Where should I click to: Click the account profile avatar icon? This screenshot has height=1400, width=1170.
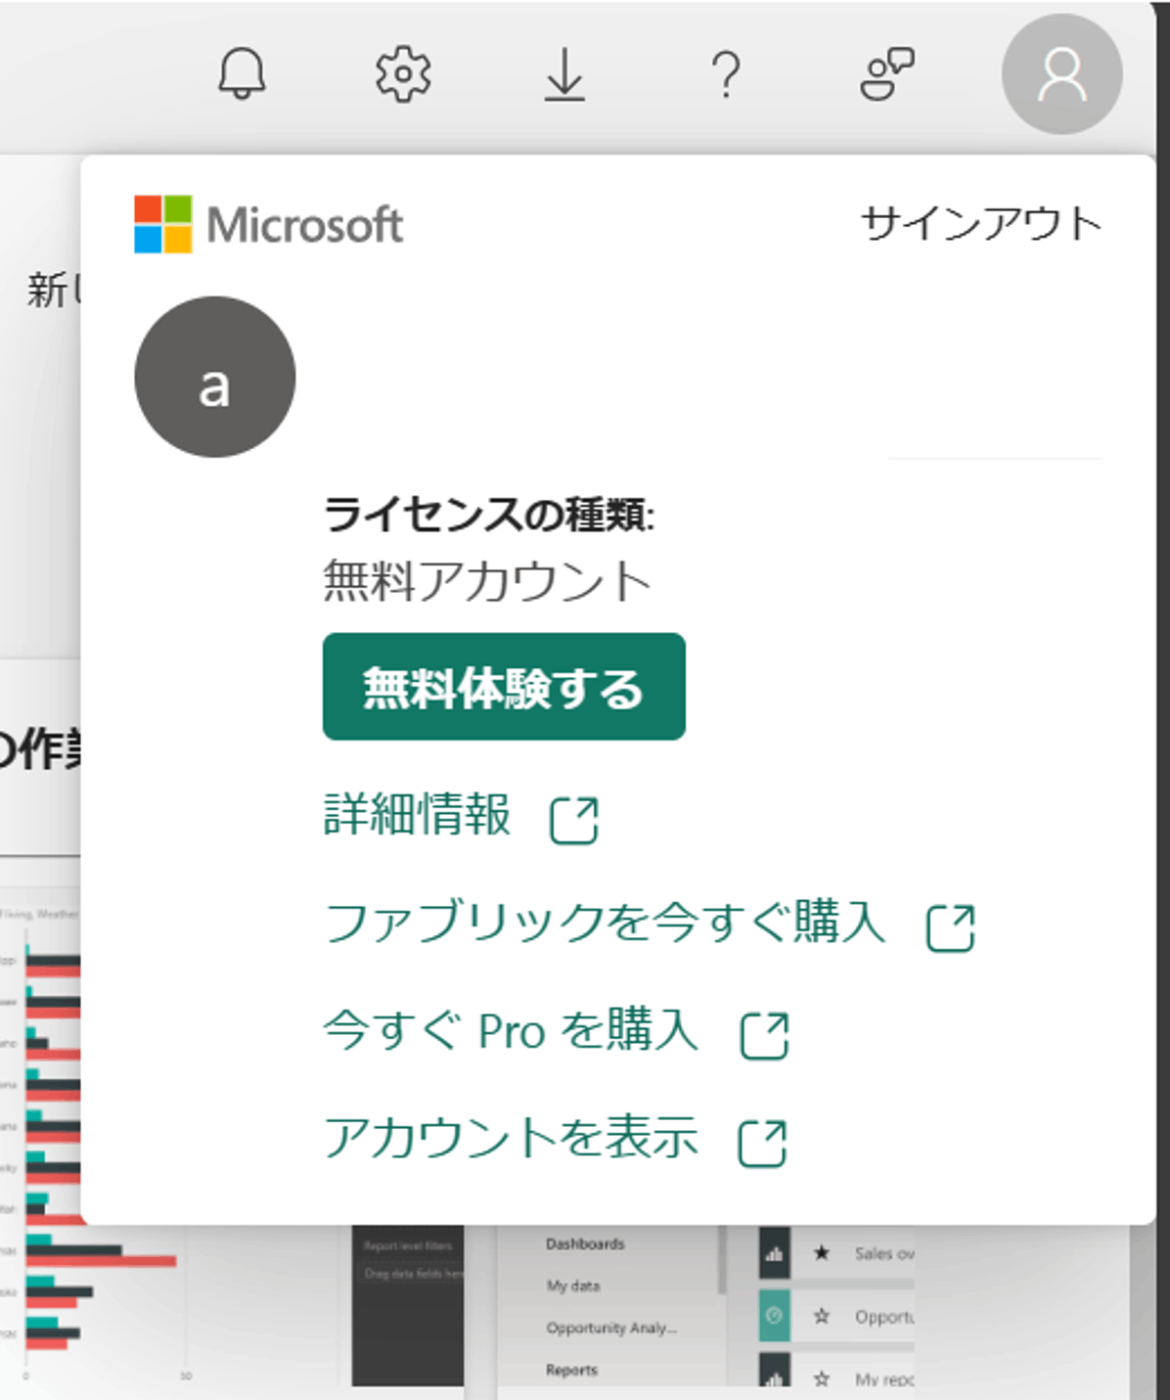(x=1062, y=74)
